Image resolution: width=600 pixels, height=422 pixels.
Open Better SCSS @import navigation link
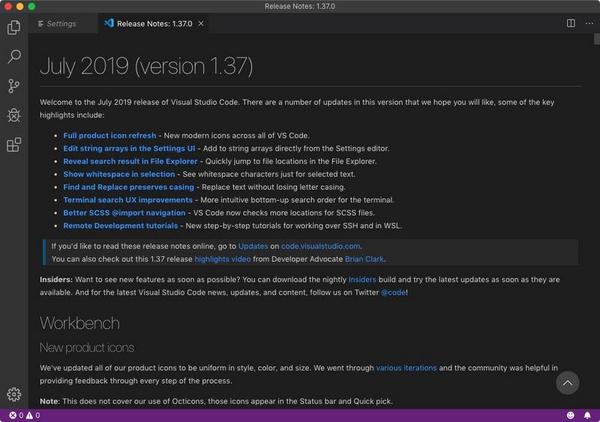124,213
